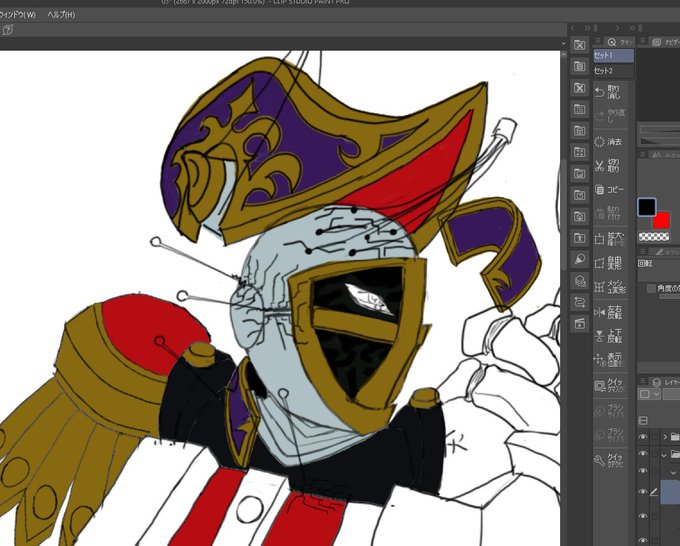The image size is (680, 546).
Task: Hide the expanded folder layer via its eye
Action: [x=643, y=454]
